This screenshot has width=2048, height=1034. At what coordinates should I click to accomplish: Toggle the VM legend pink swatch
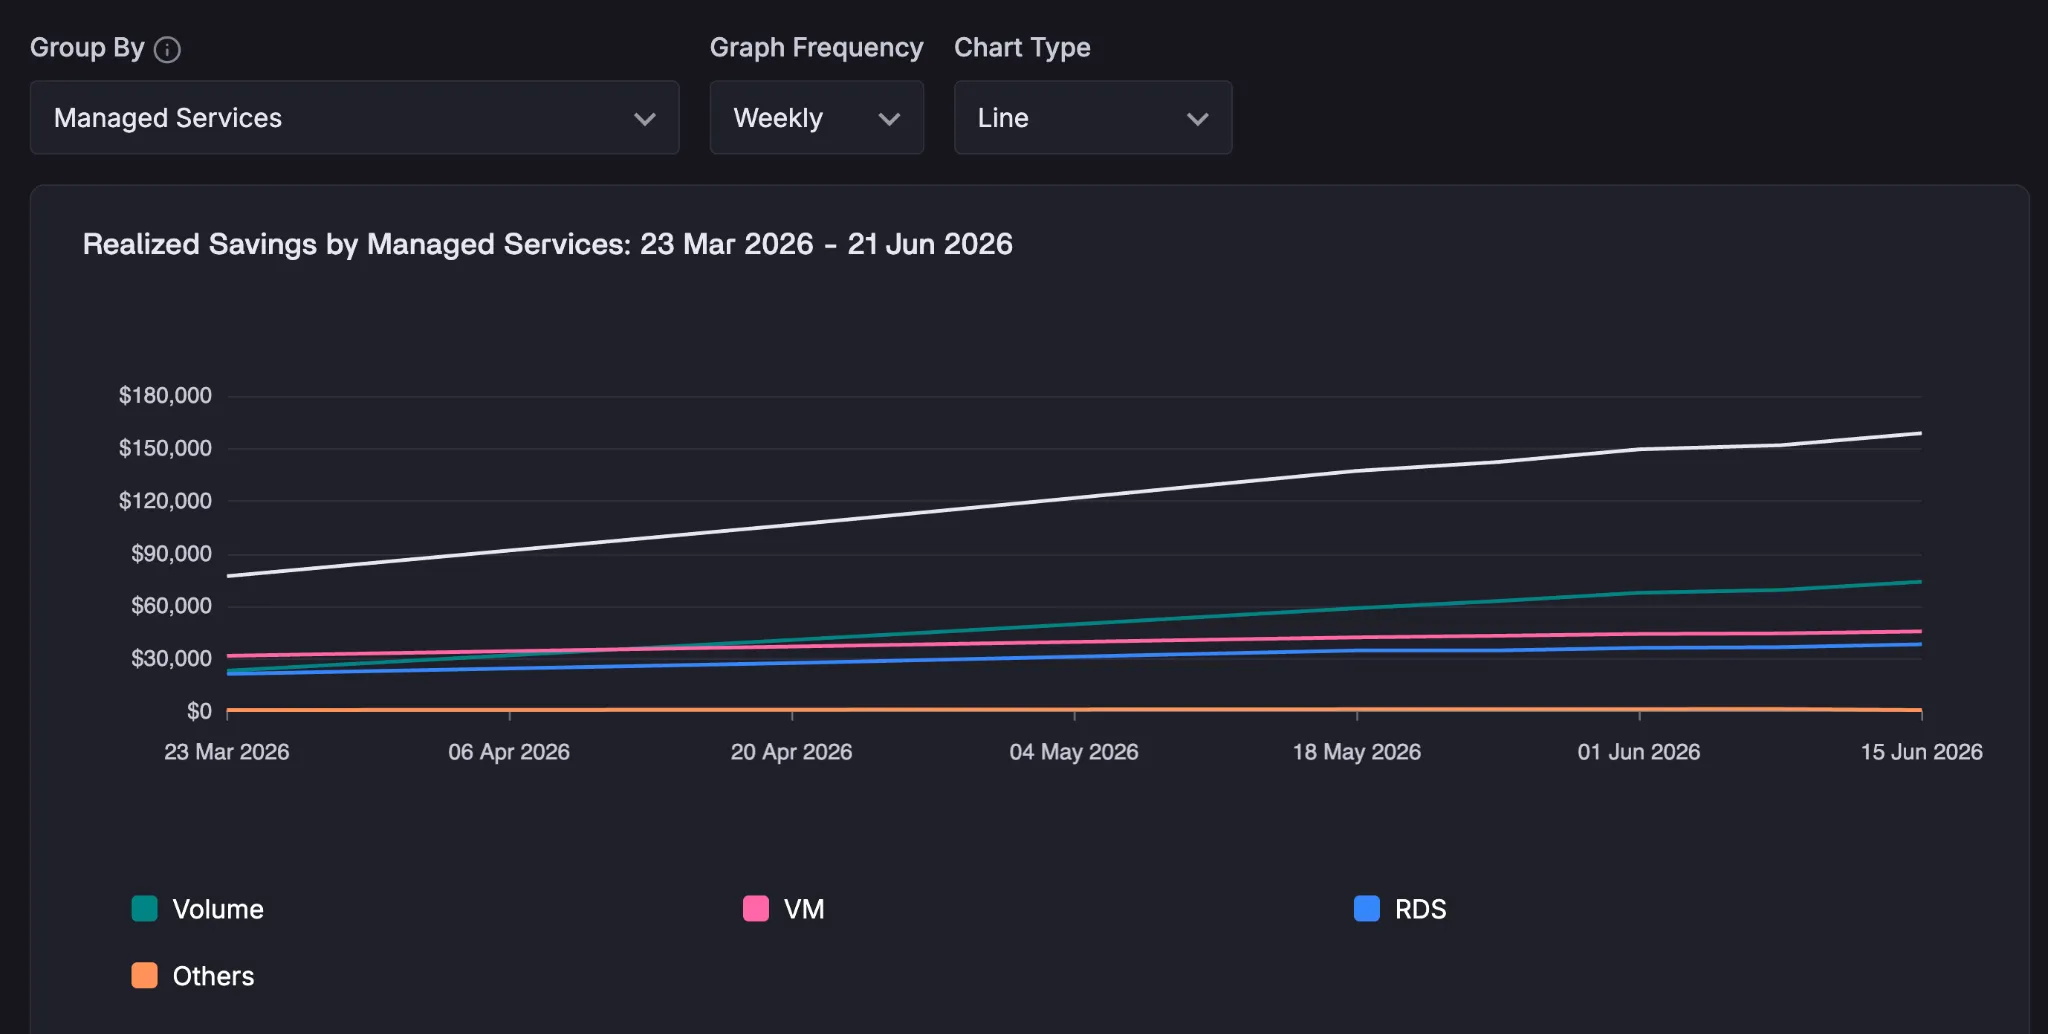(x=756, y=908)
